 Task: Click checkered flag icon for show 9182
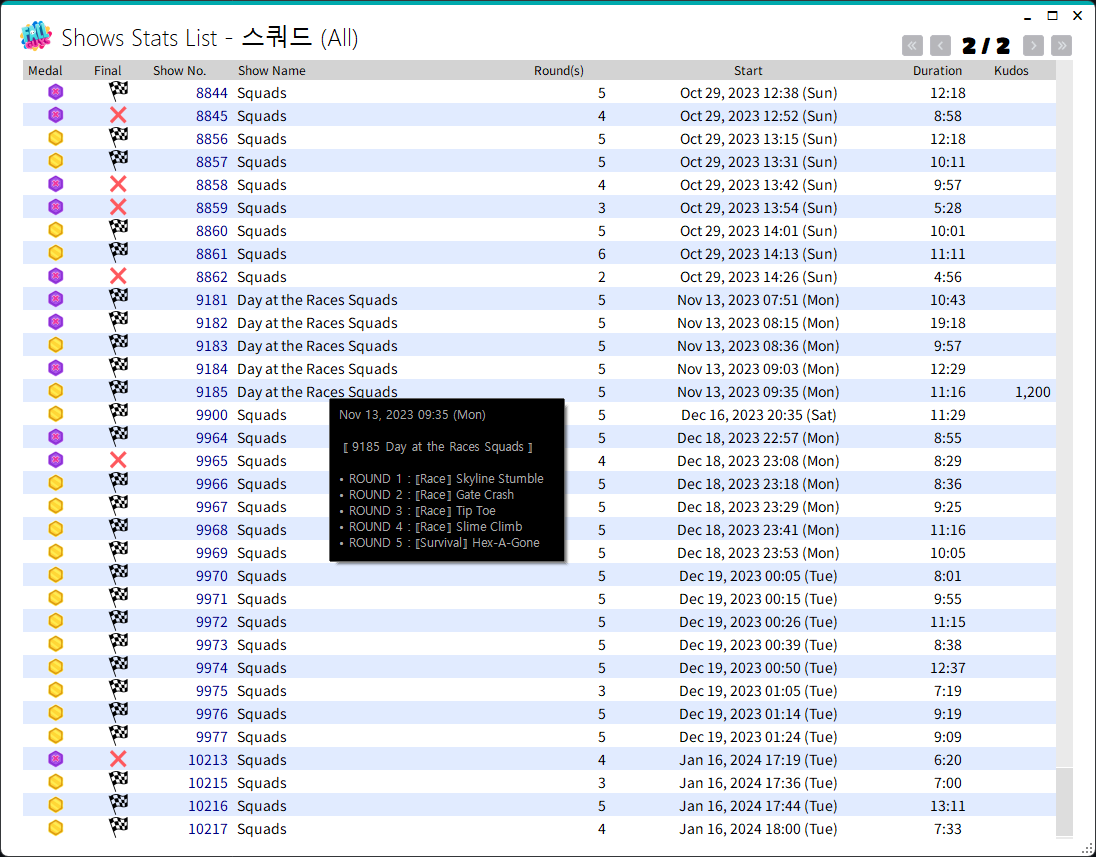(118, 322)
